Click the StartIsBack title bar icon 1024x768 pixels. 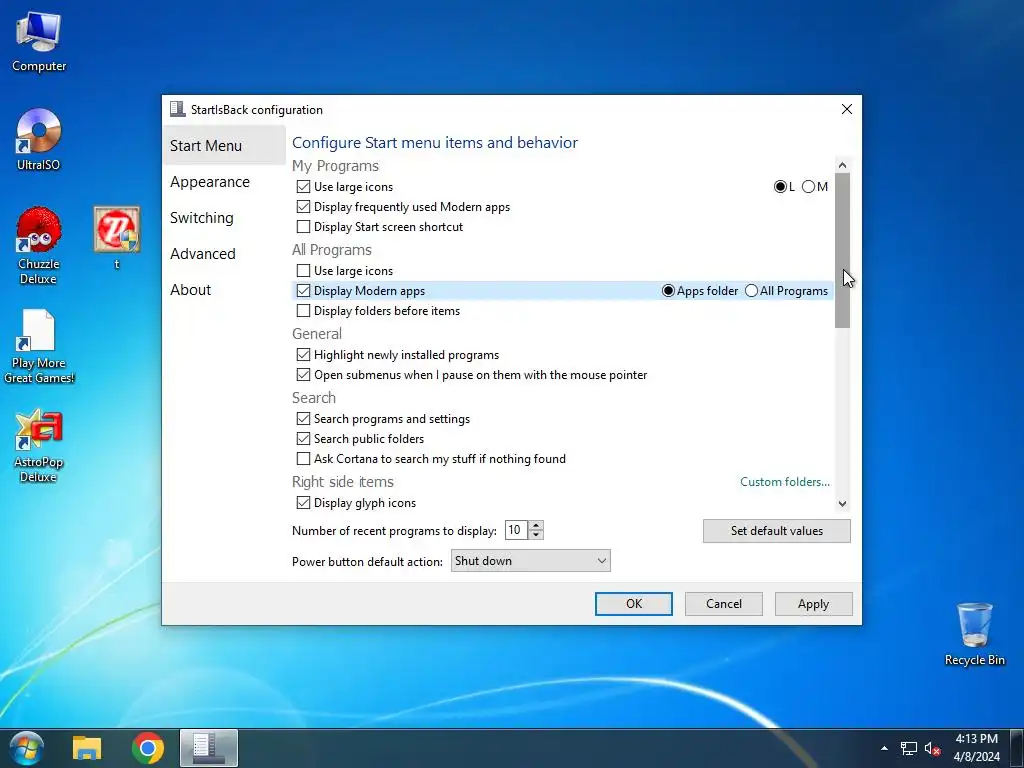point(178,109)
